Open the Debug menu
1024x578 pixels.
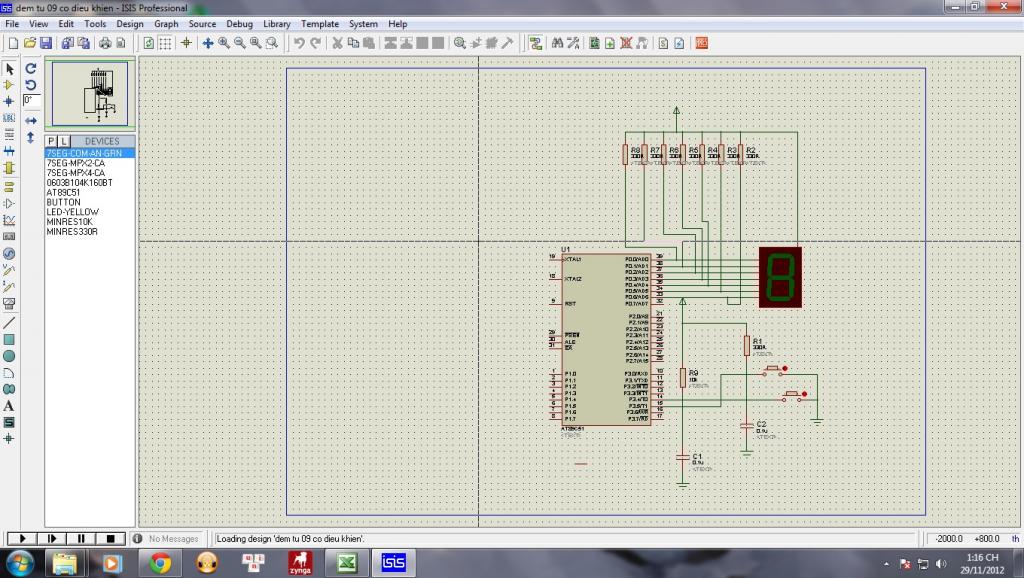pos(239,24)
